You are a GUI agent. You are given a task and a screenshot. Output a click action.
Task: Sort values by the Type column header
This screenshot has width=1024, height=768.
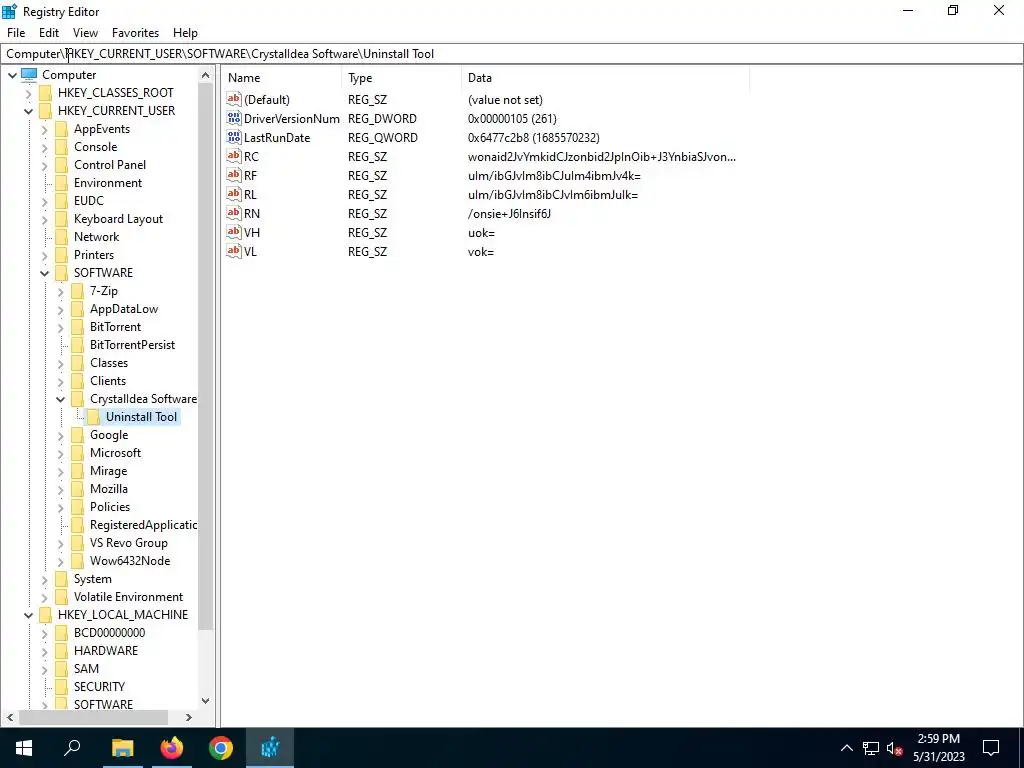[401, 78]
